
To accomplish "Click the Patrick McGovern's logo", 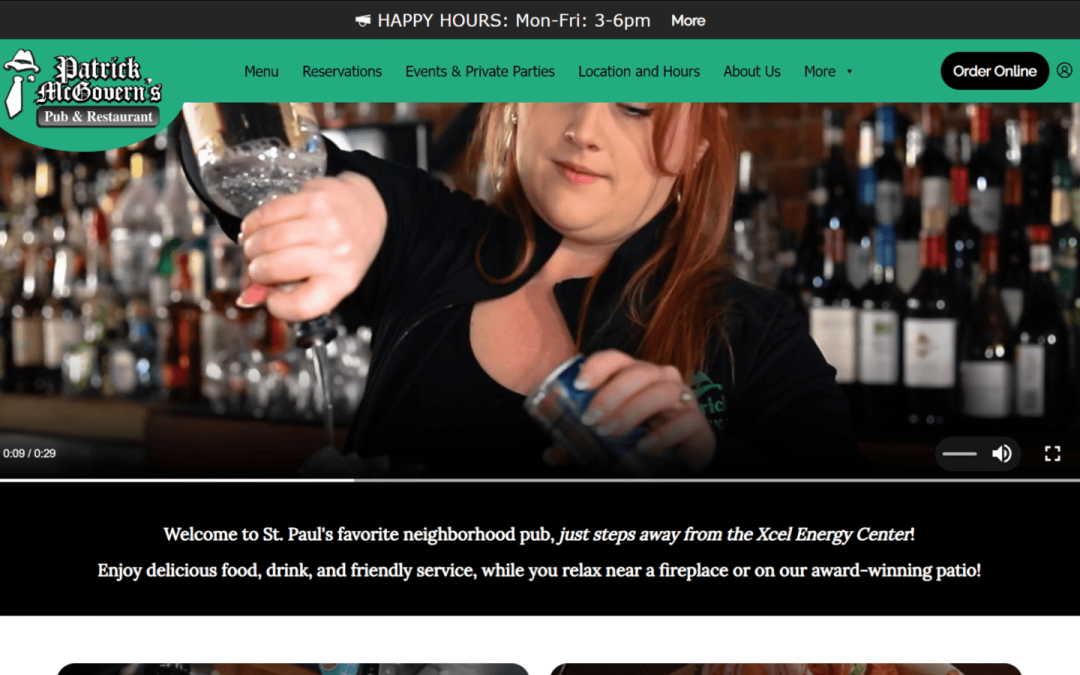I will [83, 90].
